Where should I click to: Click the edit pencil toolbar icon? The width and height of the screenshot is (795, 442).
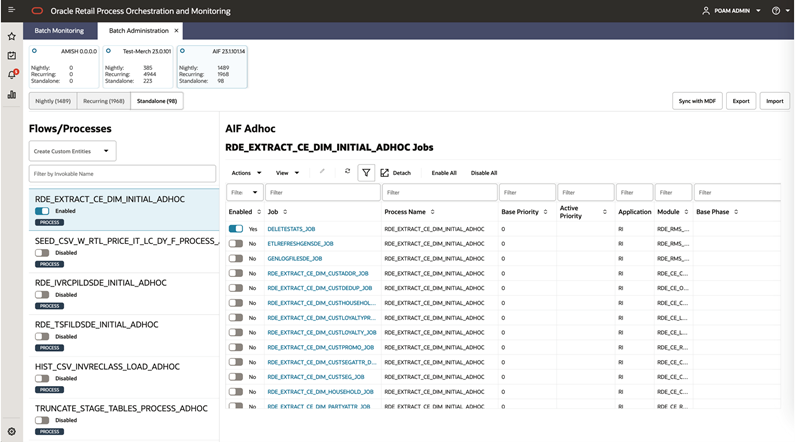[322, 171]
